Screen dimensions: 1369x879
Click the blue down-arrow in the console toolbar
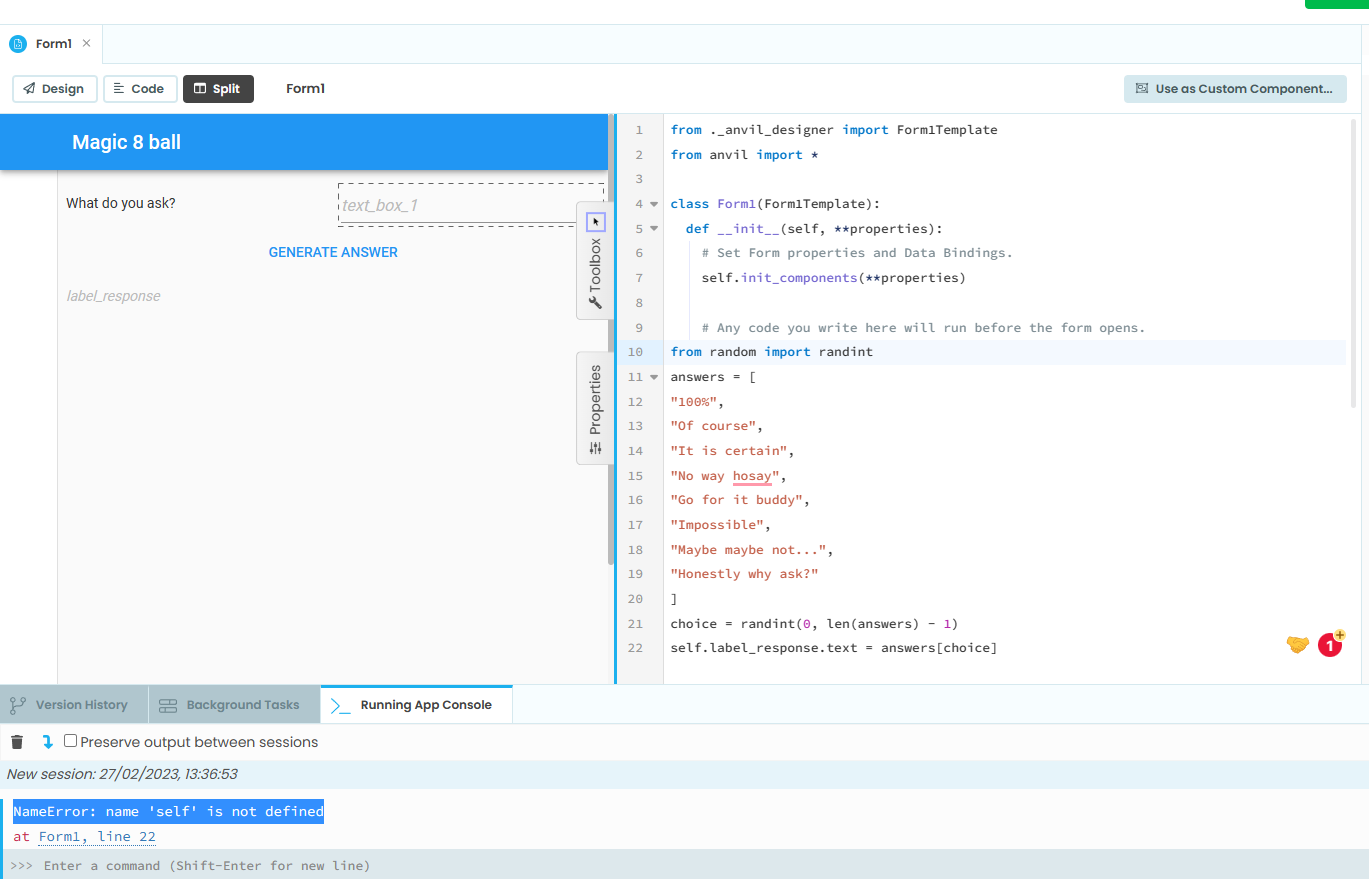coord(45,741)
